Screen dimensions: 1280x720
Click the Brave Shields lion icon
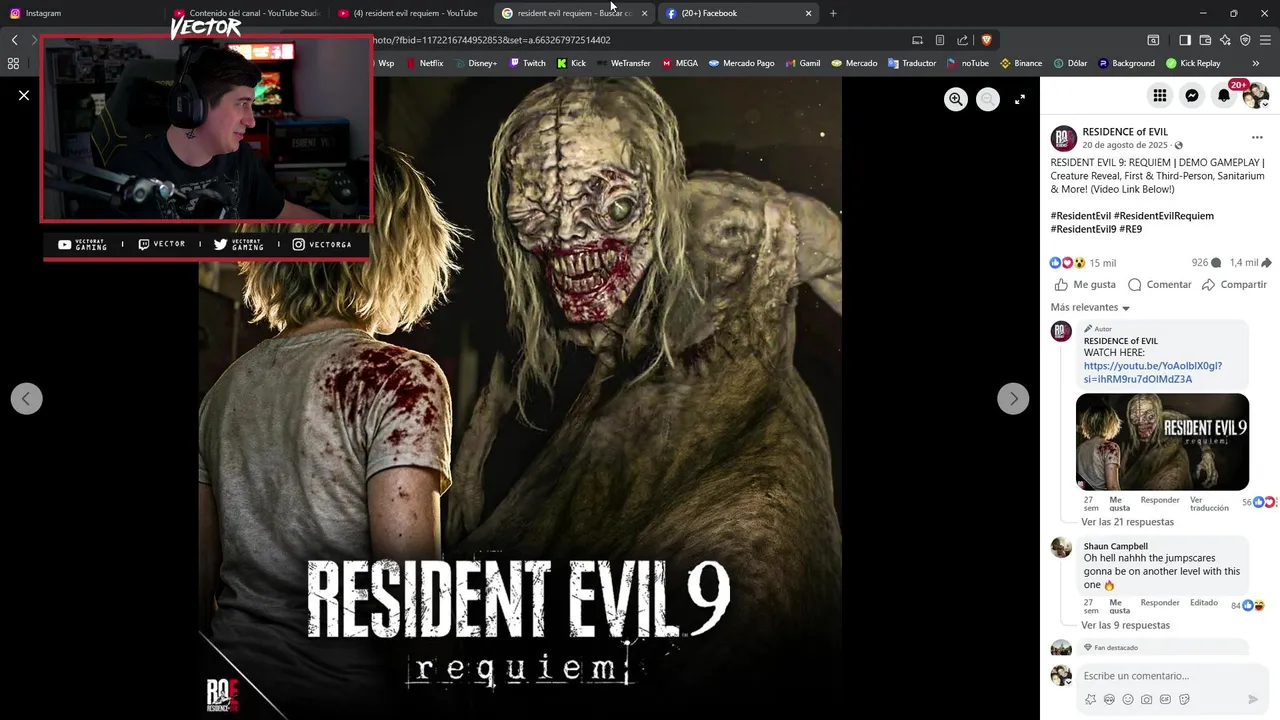(986, 40)
